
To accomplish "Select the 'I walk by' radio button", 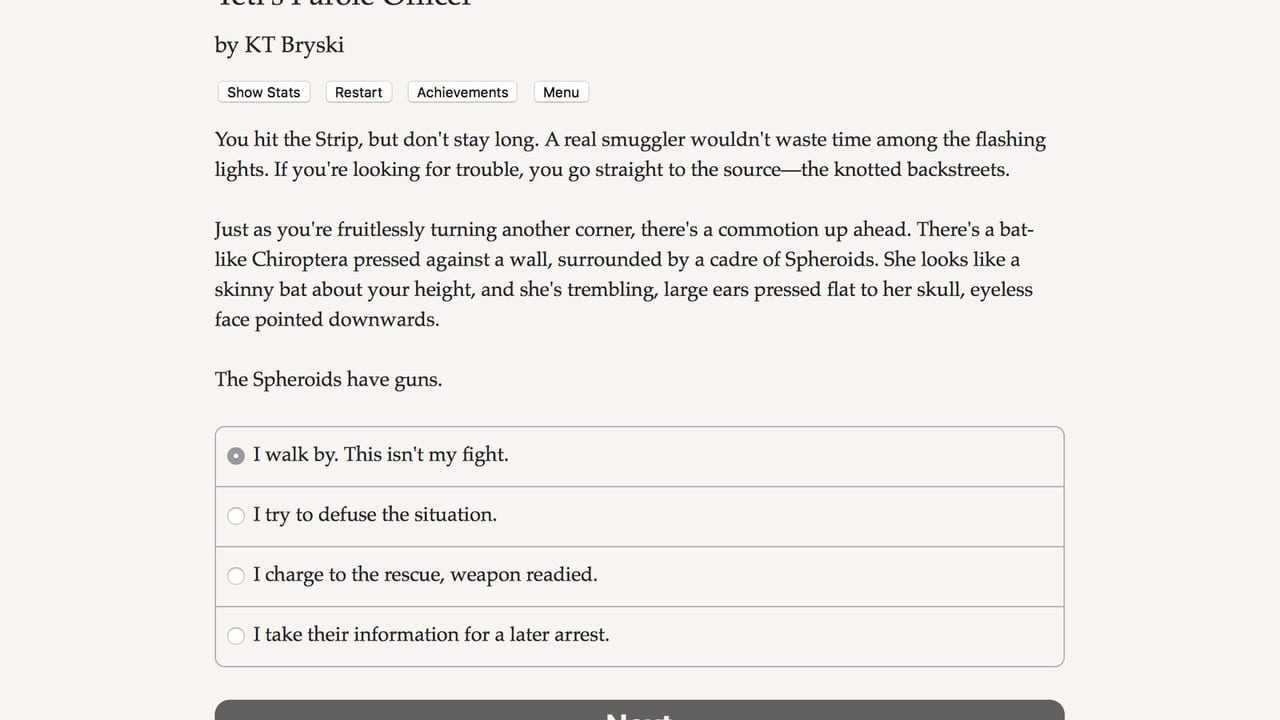I will [236, 456].
